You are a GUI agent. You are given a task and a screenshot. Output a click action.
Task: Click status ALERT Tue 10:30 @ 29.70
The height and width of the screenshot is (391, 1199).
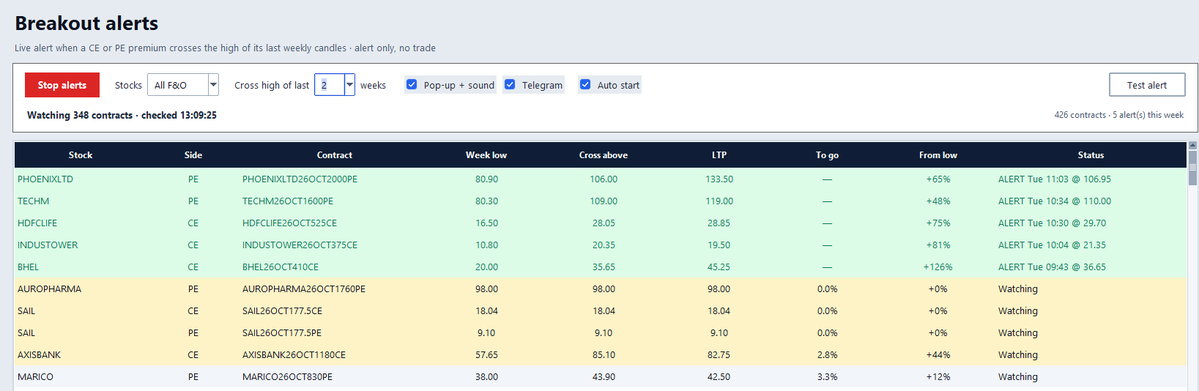(x=1051, y=223)
